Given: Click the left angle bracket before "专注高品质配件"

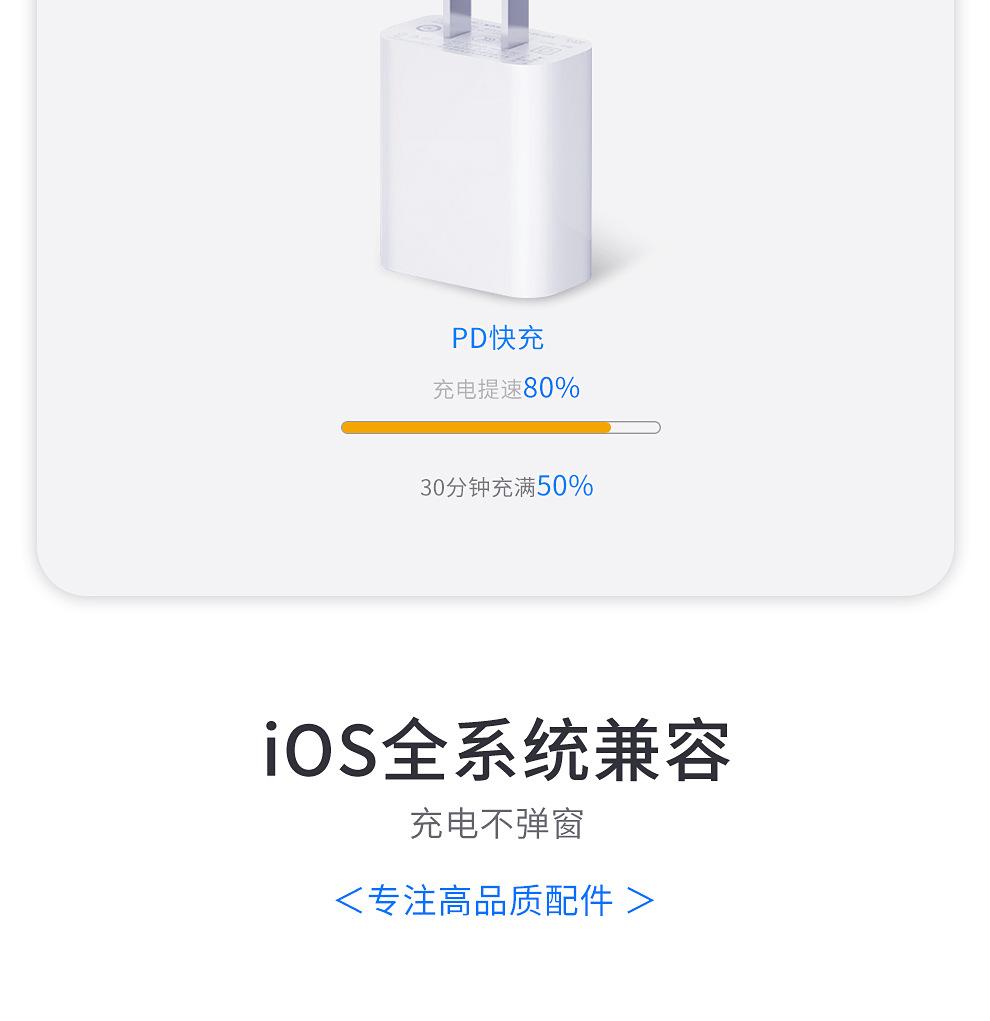Looking at the screenshot, I should tap(348, 900).
